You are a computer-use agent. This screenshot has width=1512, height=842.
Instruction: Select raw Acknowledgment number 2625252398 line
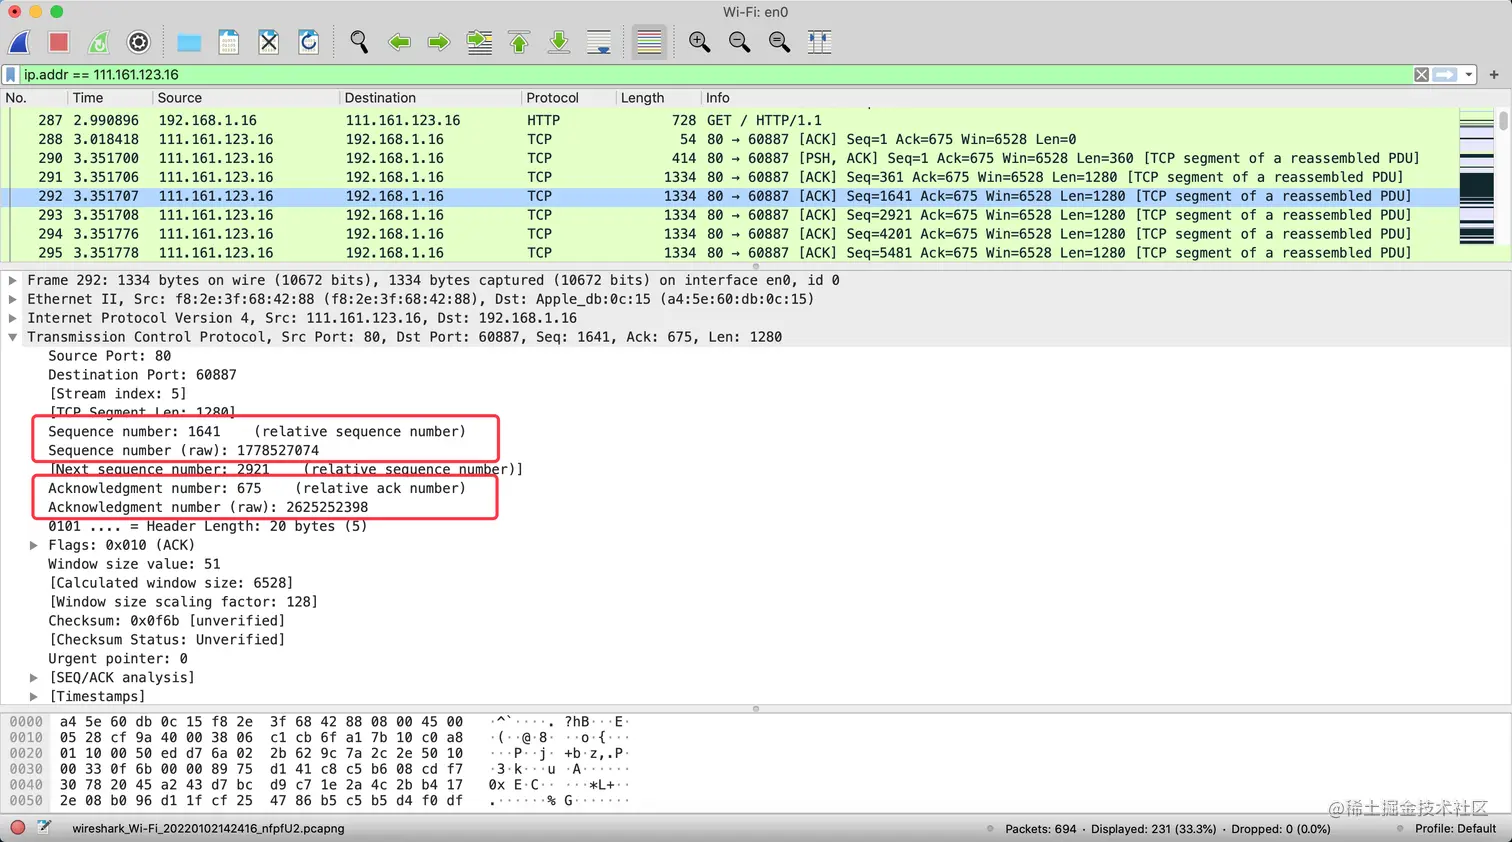[x=208, y=507]
